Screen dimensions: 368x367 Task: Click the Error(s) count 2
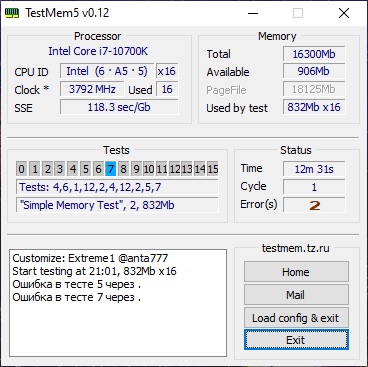[x=314, y=205]
